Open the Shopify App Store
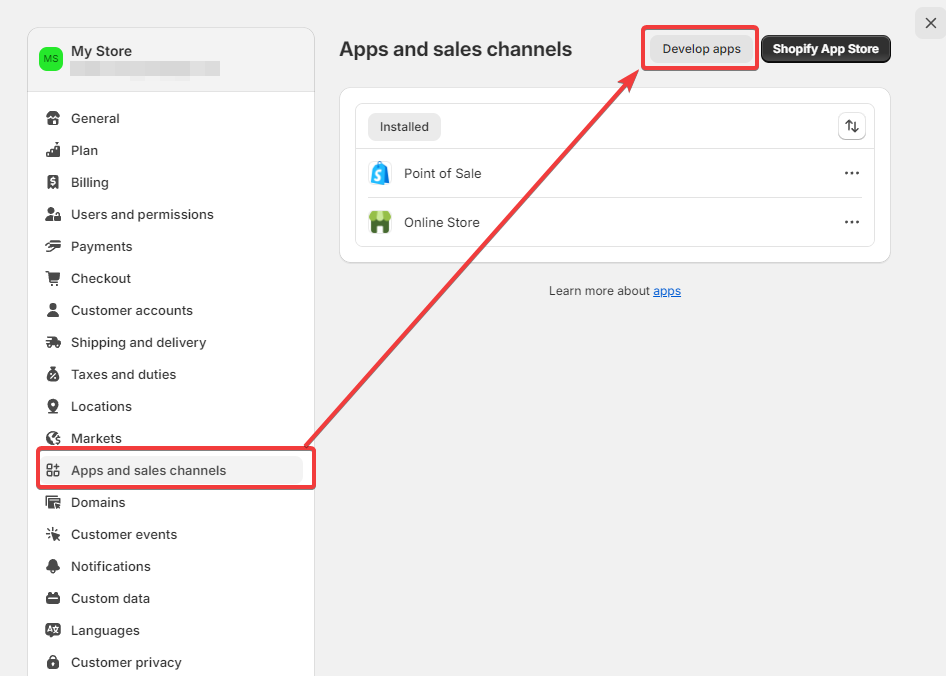The image size is (946, 676). point(825,48)
